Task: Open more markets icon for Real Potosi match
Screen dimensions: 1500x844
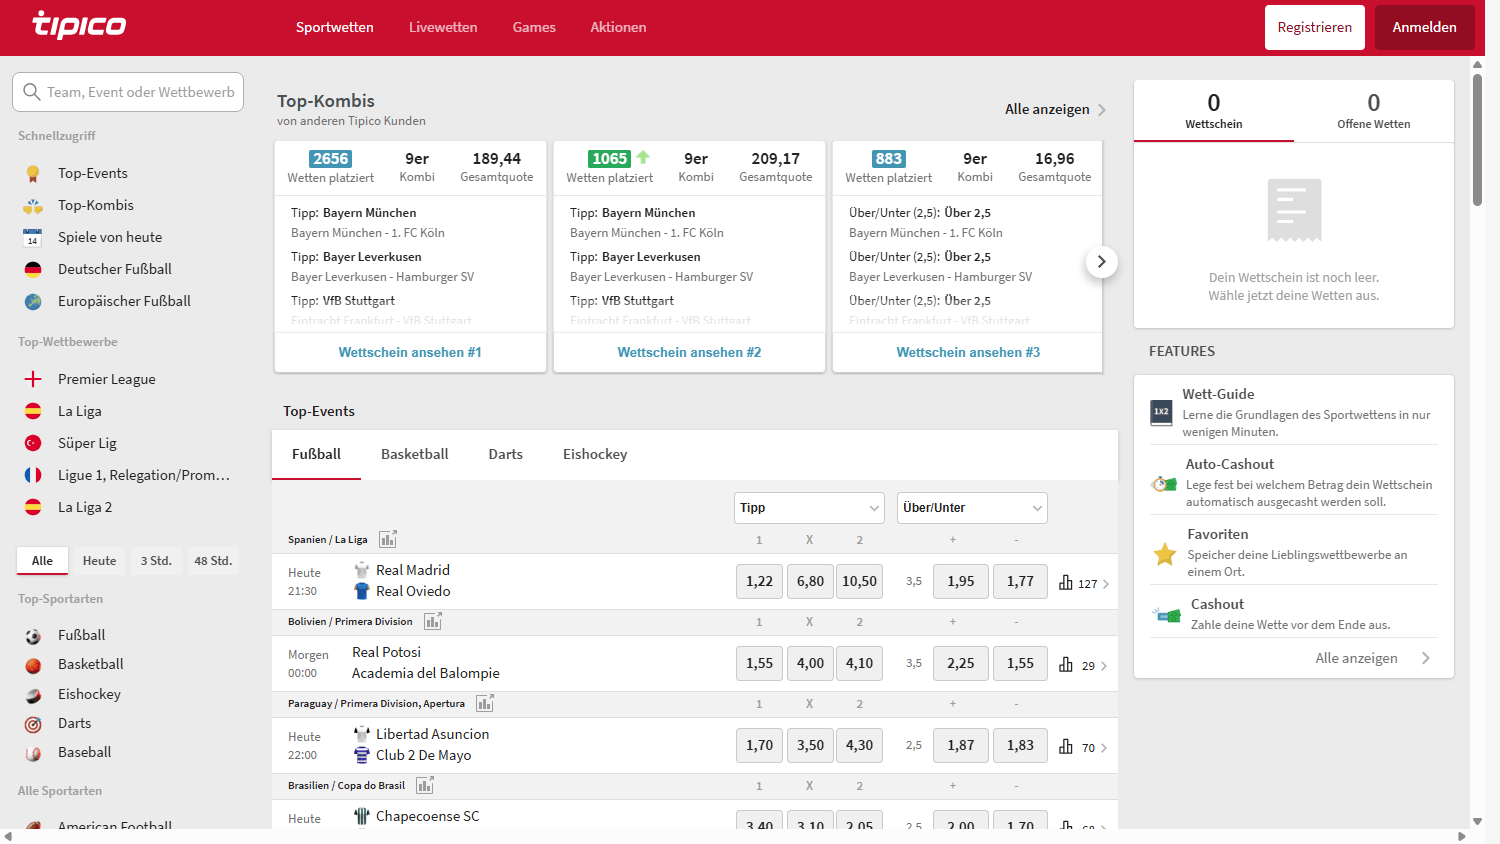Action: [x=1066, y=664]
